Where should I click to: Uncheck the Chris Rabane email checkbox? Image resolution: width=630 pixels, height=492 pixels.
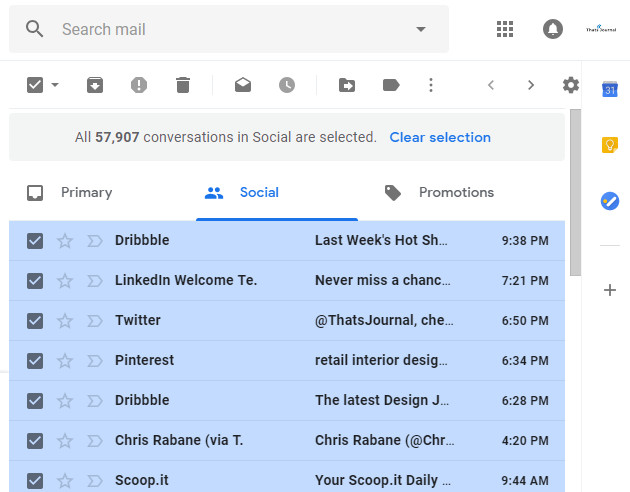[x=35, y=441]
